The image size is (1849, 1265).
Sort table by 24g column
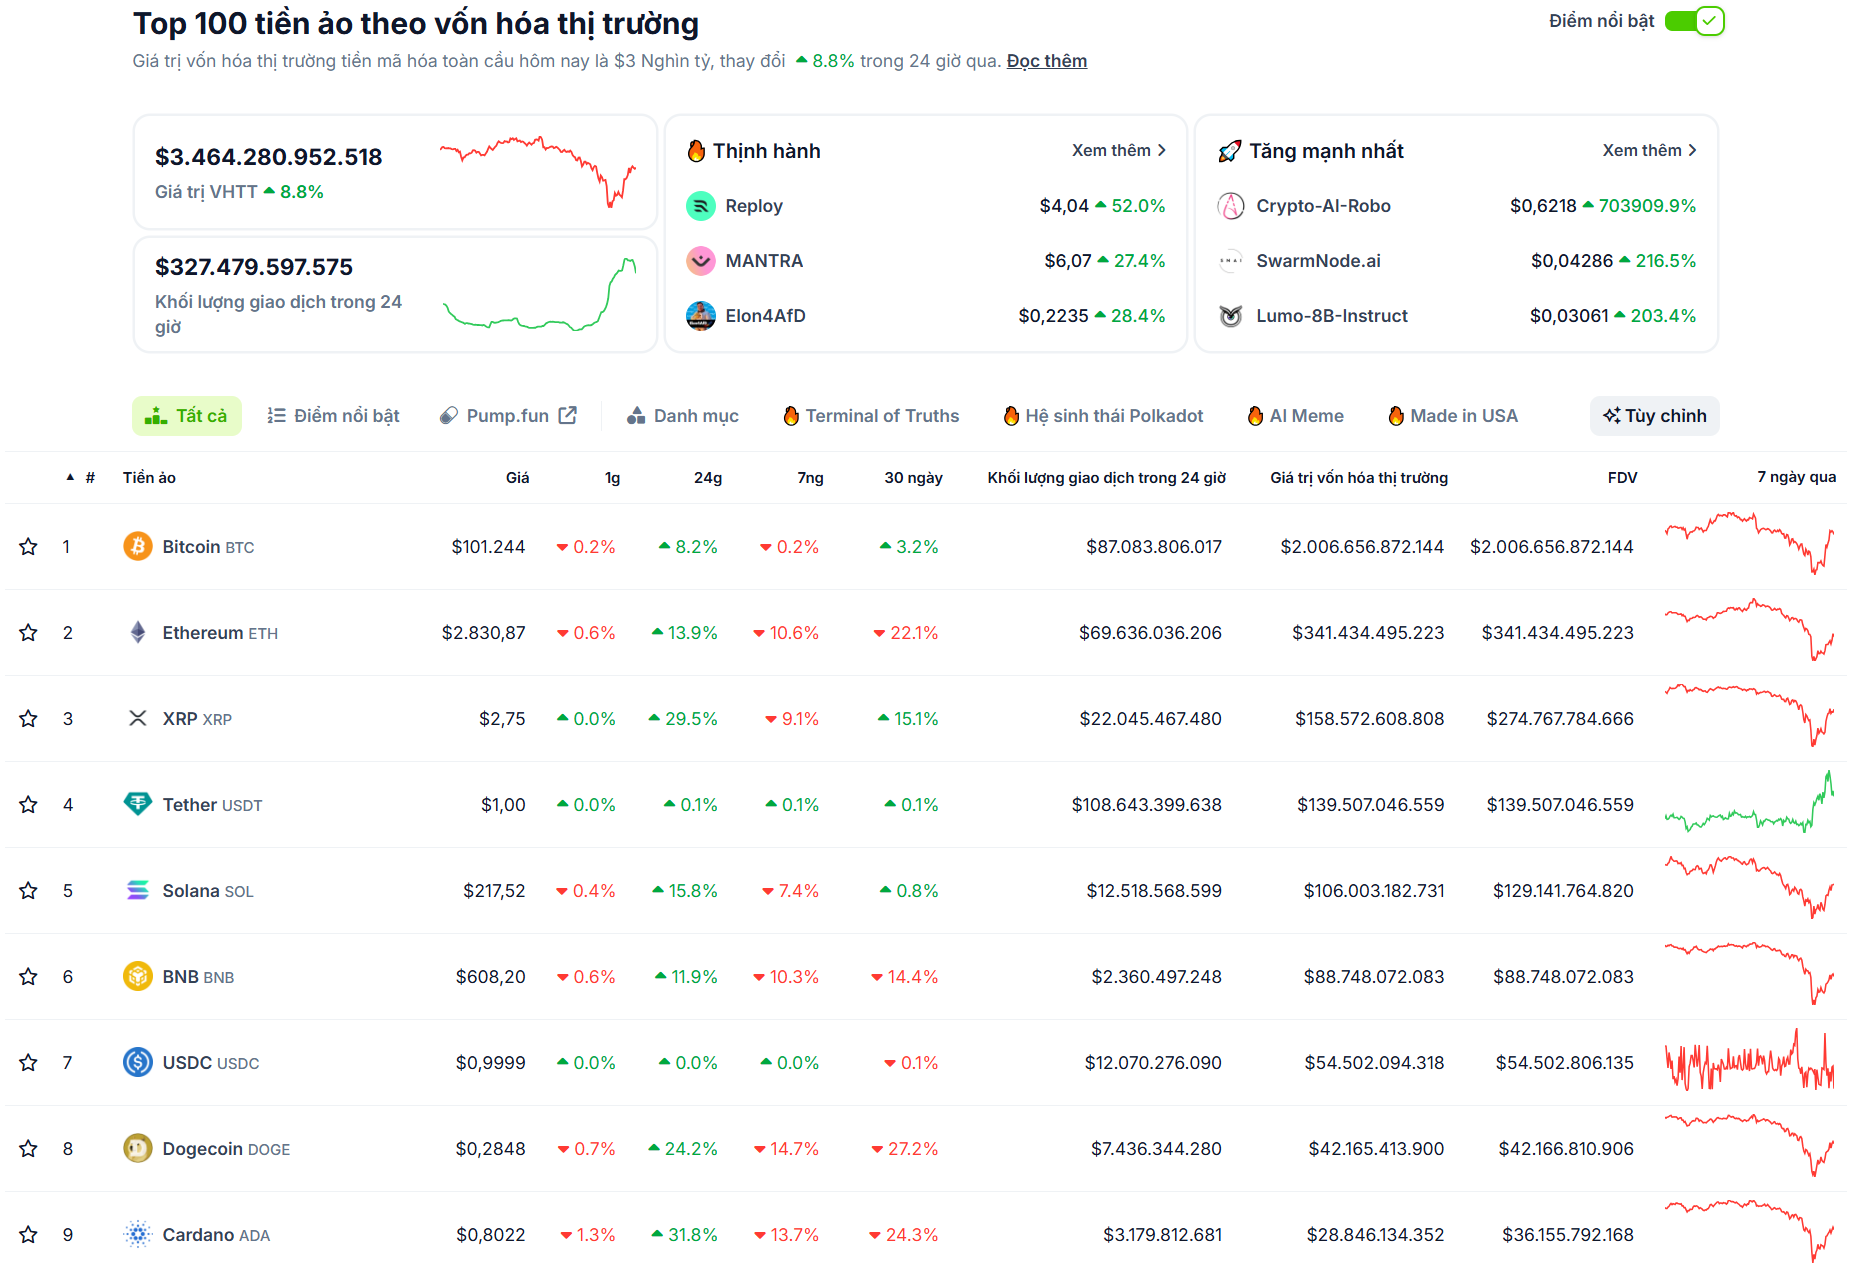[x=708, y=478]
